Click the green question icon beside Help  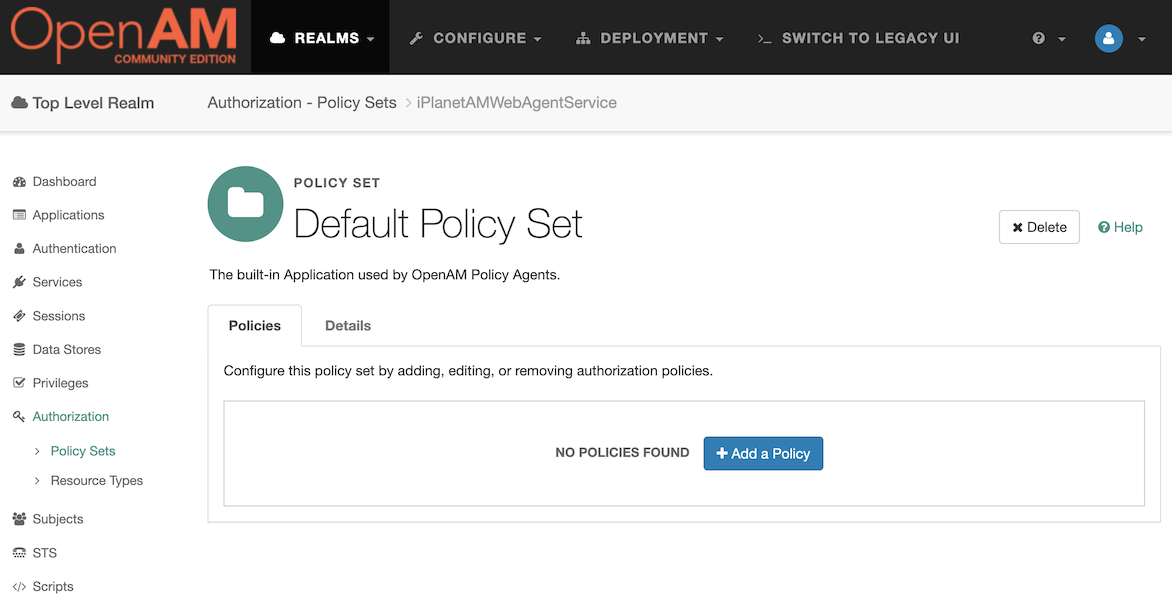tap(1103, 227)
